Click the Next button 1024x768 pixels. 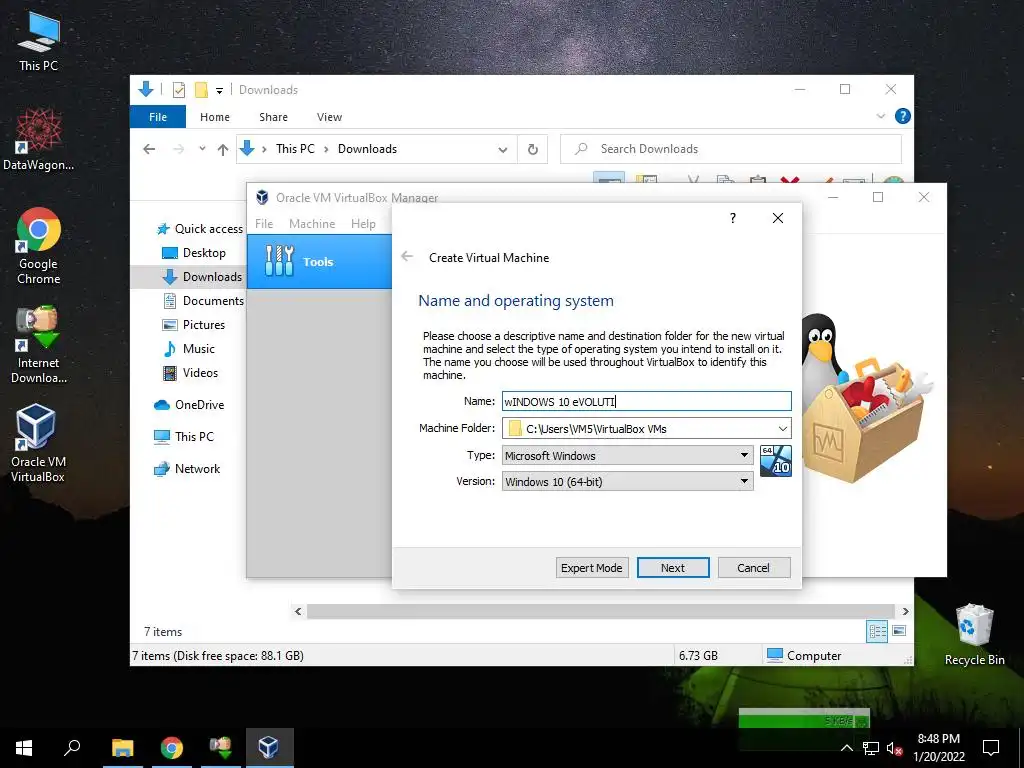click(x=673, y=568)
